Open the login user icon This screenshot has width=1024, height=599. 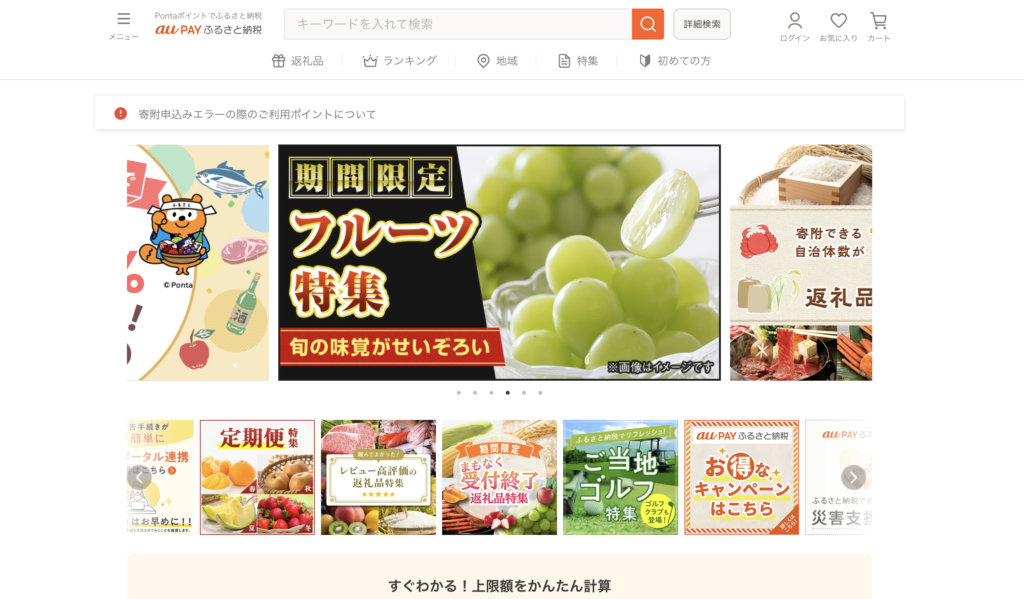tap(794, 21)
